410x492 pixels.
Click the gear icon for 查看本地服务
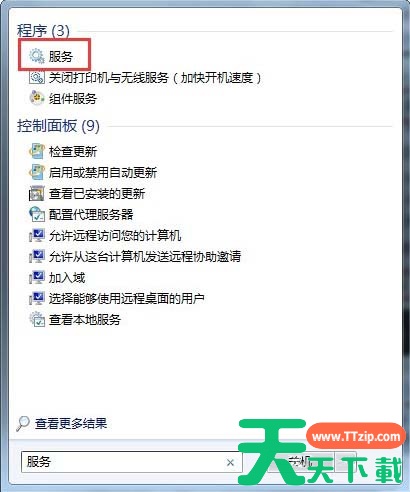37,319
